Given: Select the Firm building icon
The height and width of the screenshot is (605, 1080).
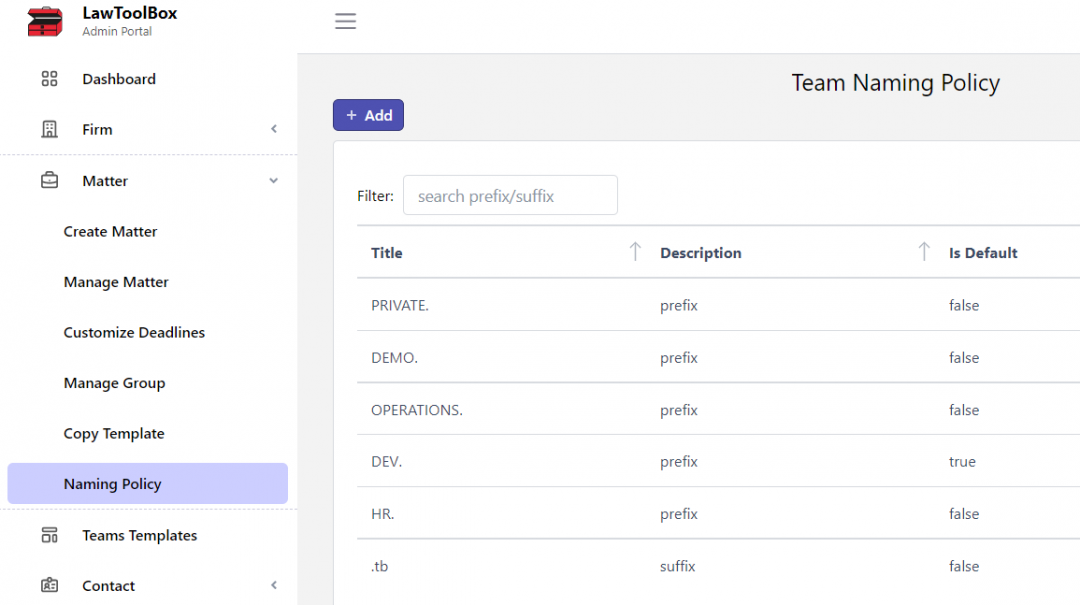Looking at the screenshot, I should (x=49, y=129).
